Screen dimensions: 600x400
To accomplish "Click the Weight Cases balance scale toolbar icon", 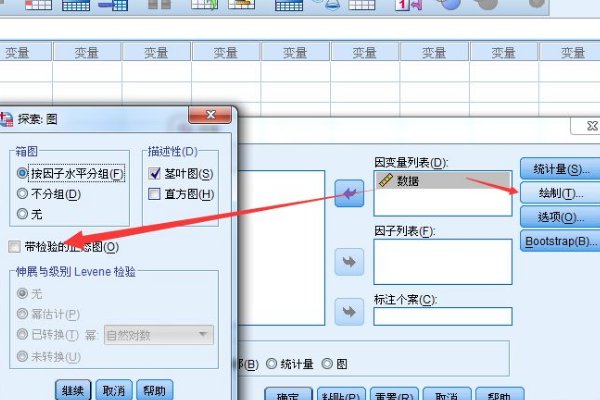I will click(327, 5).
